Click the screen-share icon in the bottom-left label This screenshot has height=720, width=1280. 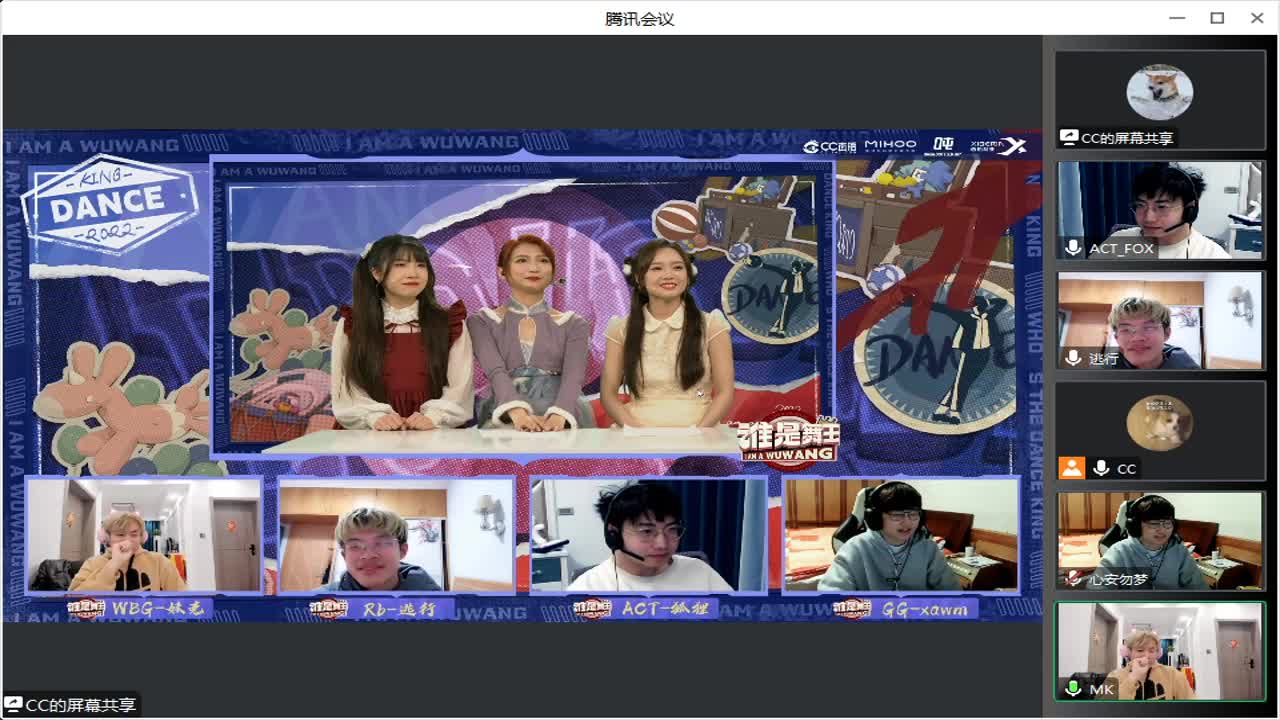click(13, 705)
